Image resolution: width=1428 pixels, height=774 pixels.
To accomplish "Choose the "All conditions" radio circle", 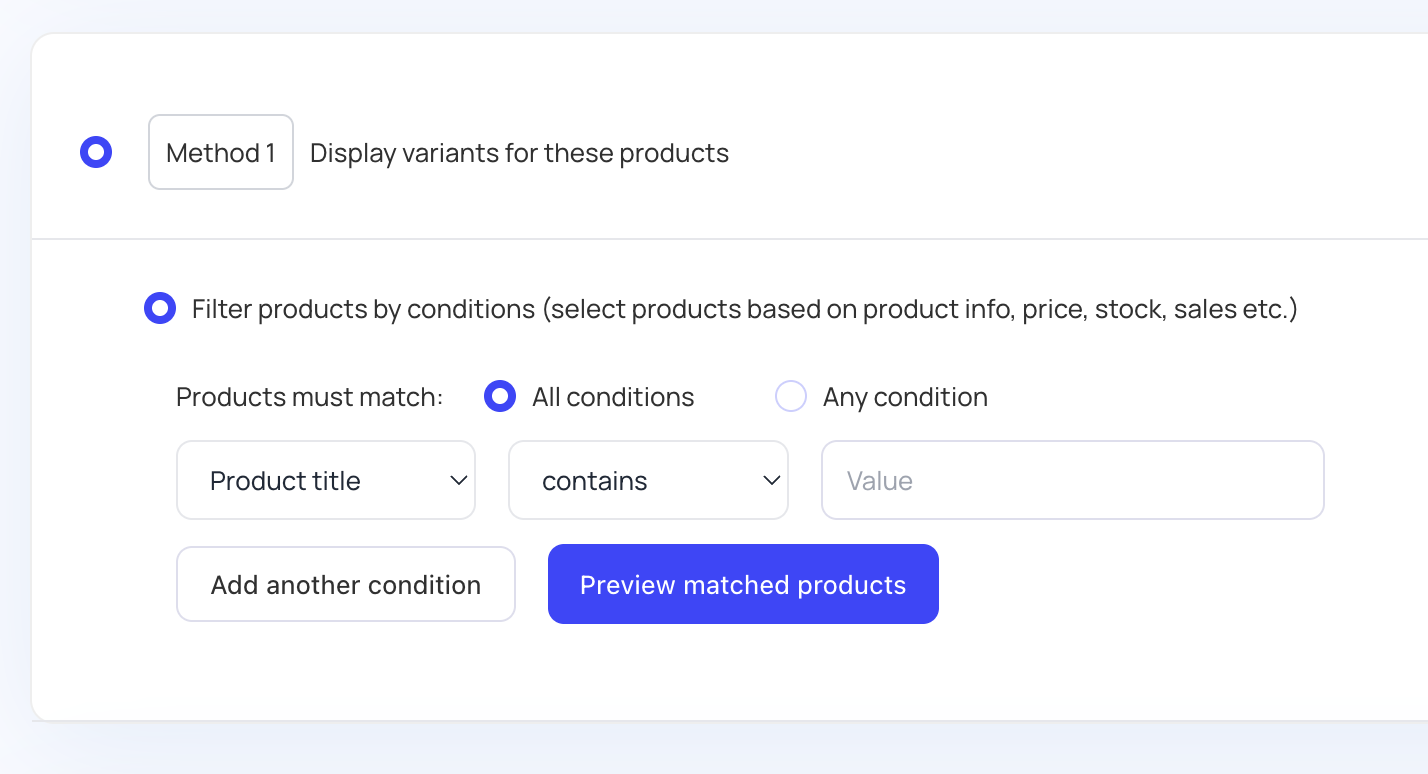I will pos(500,397).
